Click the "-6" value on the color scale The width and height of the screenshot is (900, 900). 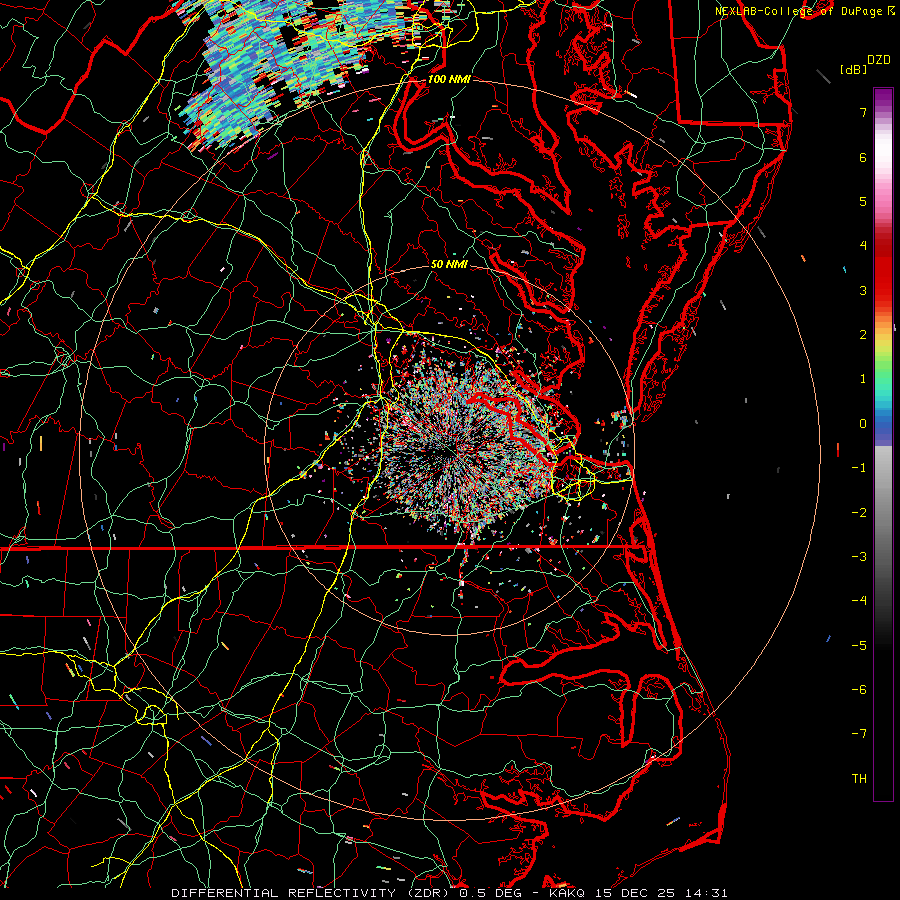(859, 690)
